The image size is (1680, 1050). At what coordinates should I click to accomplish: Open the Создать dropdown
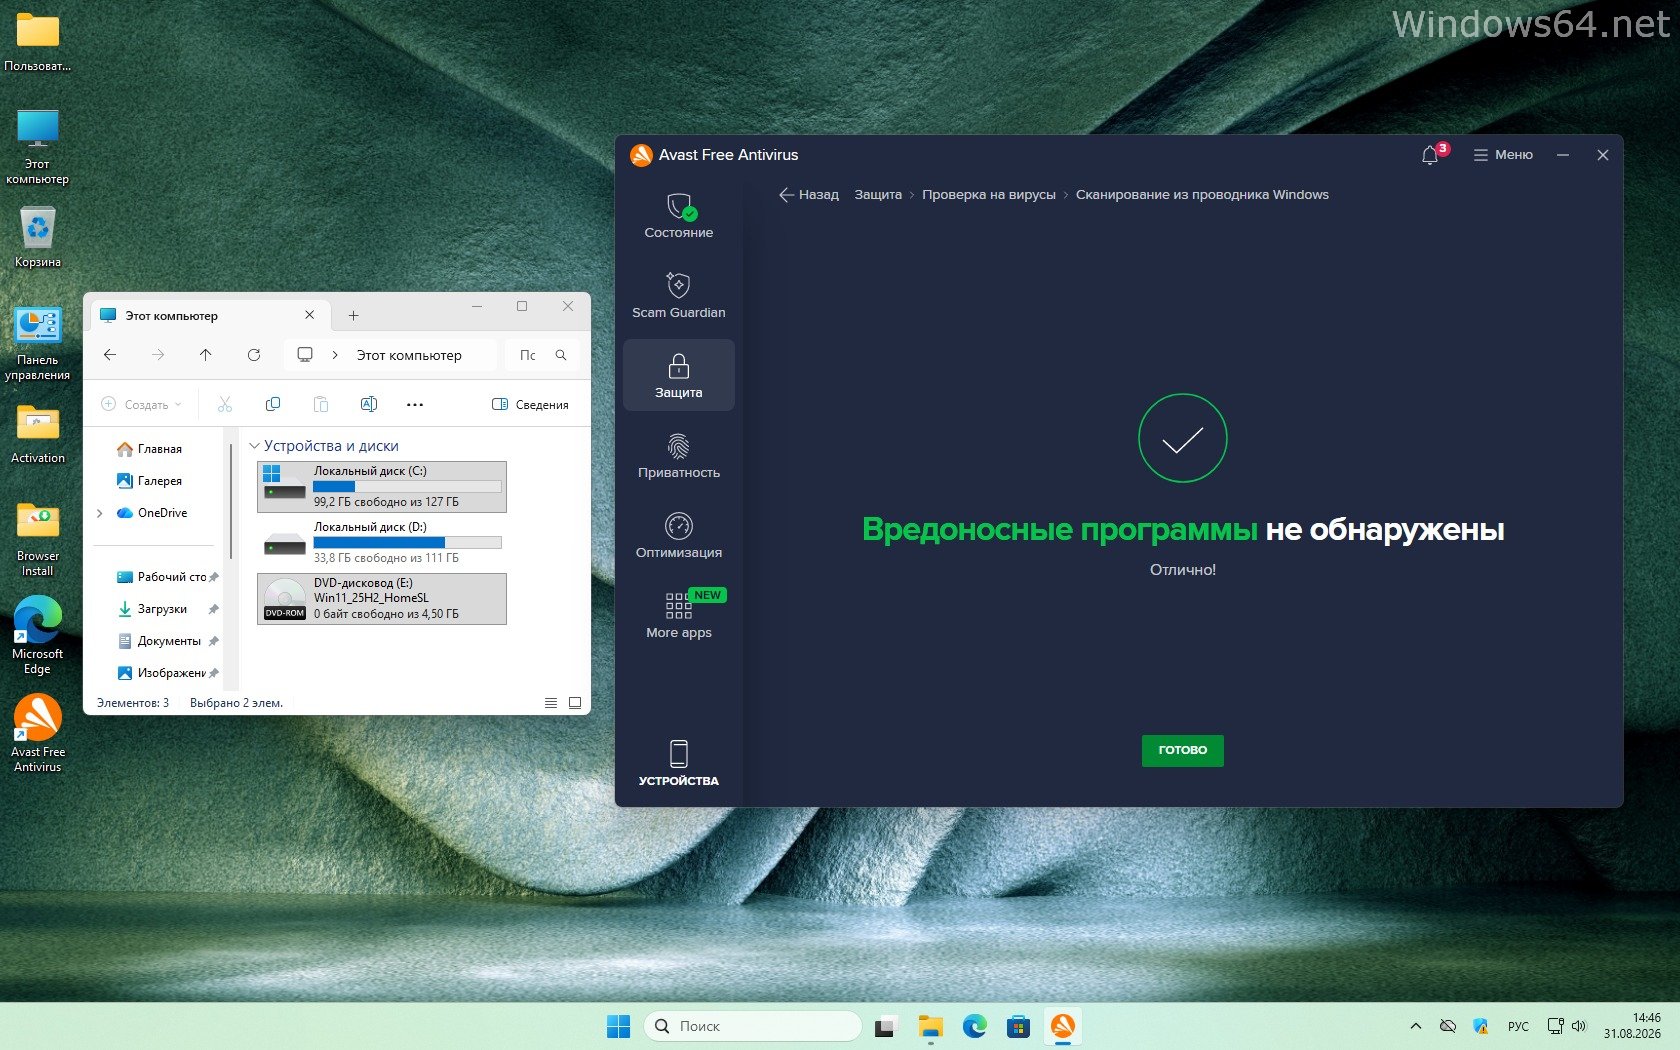click(142, 405)
